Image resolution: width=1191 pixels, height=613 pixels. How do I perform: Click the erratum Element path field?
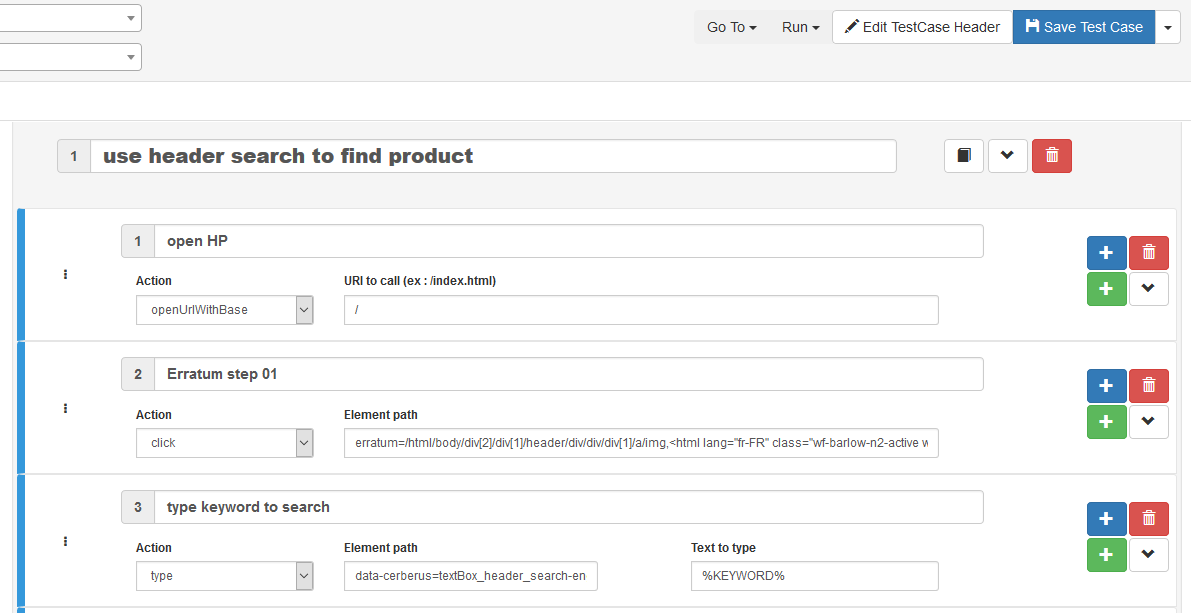[x=641, y=443]
